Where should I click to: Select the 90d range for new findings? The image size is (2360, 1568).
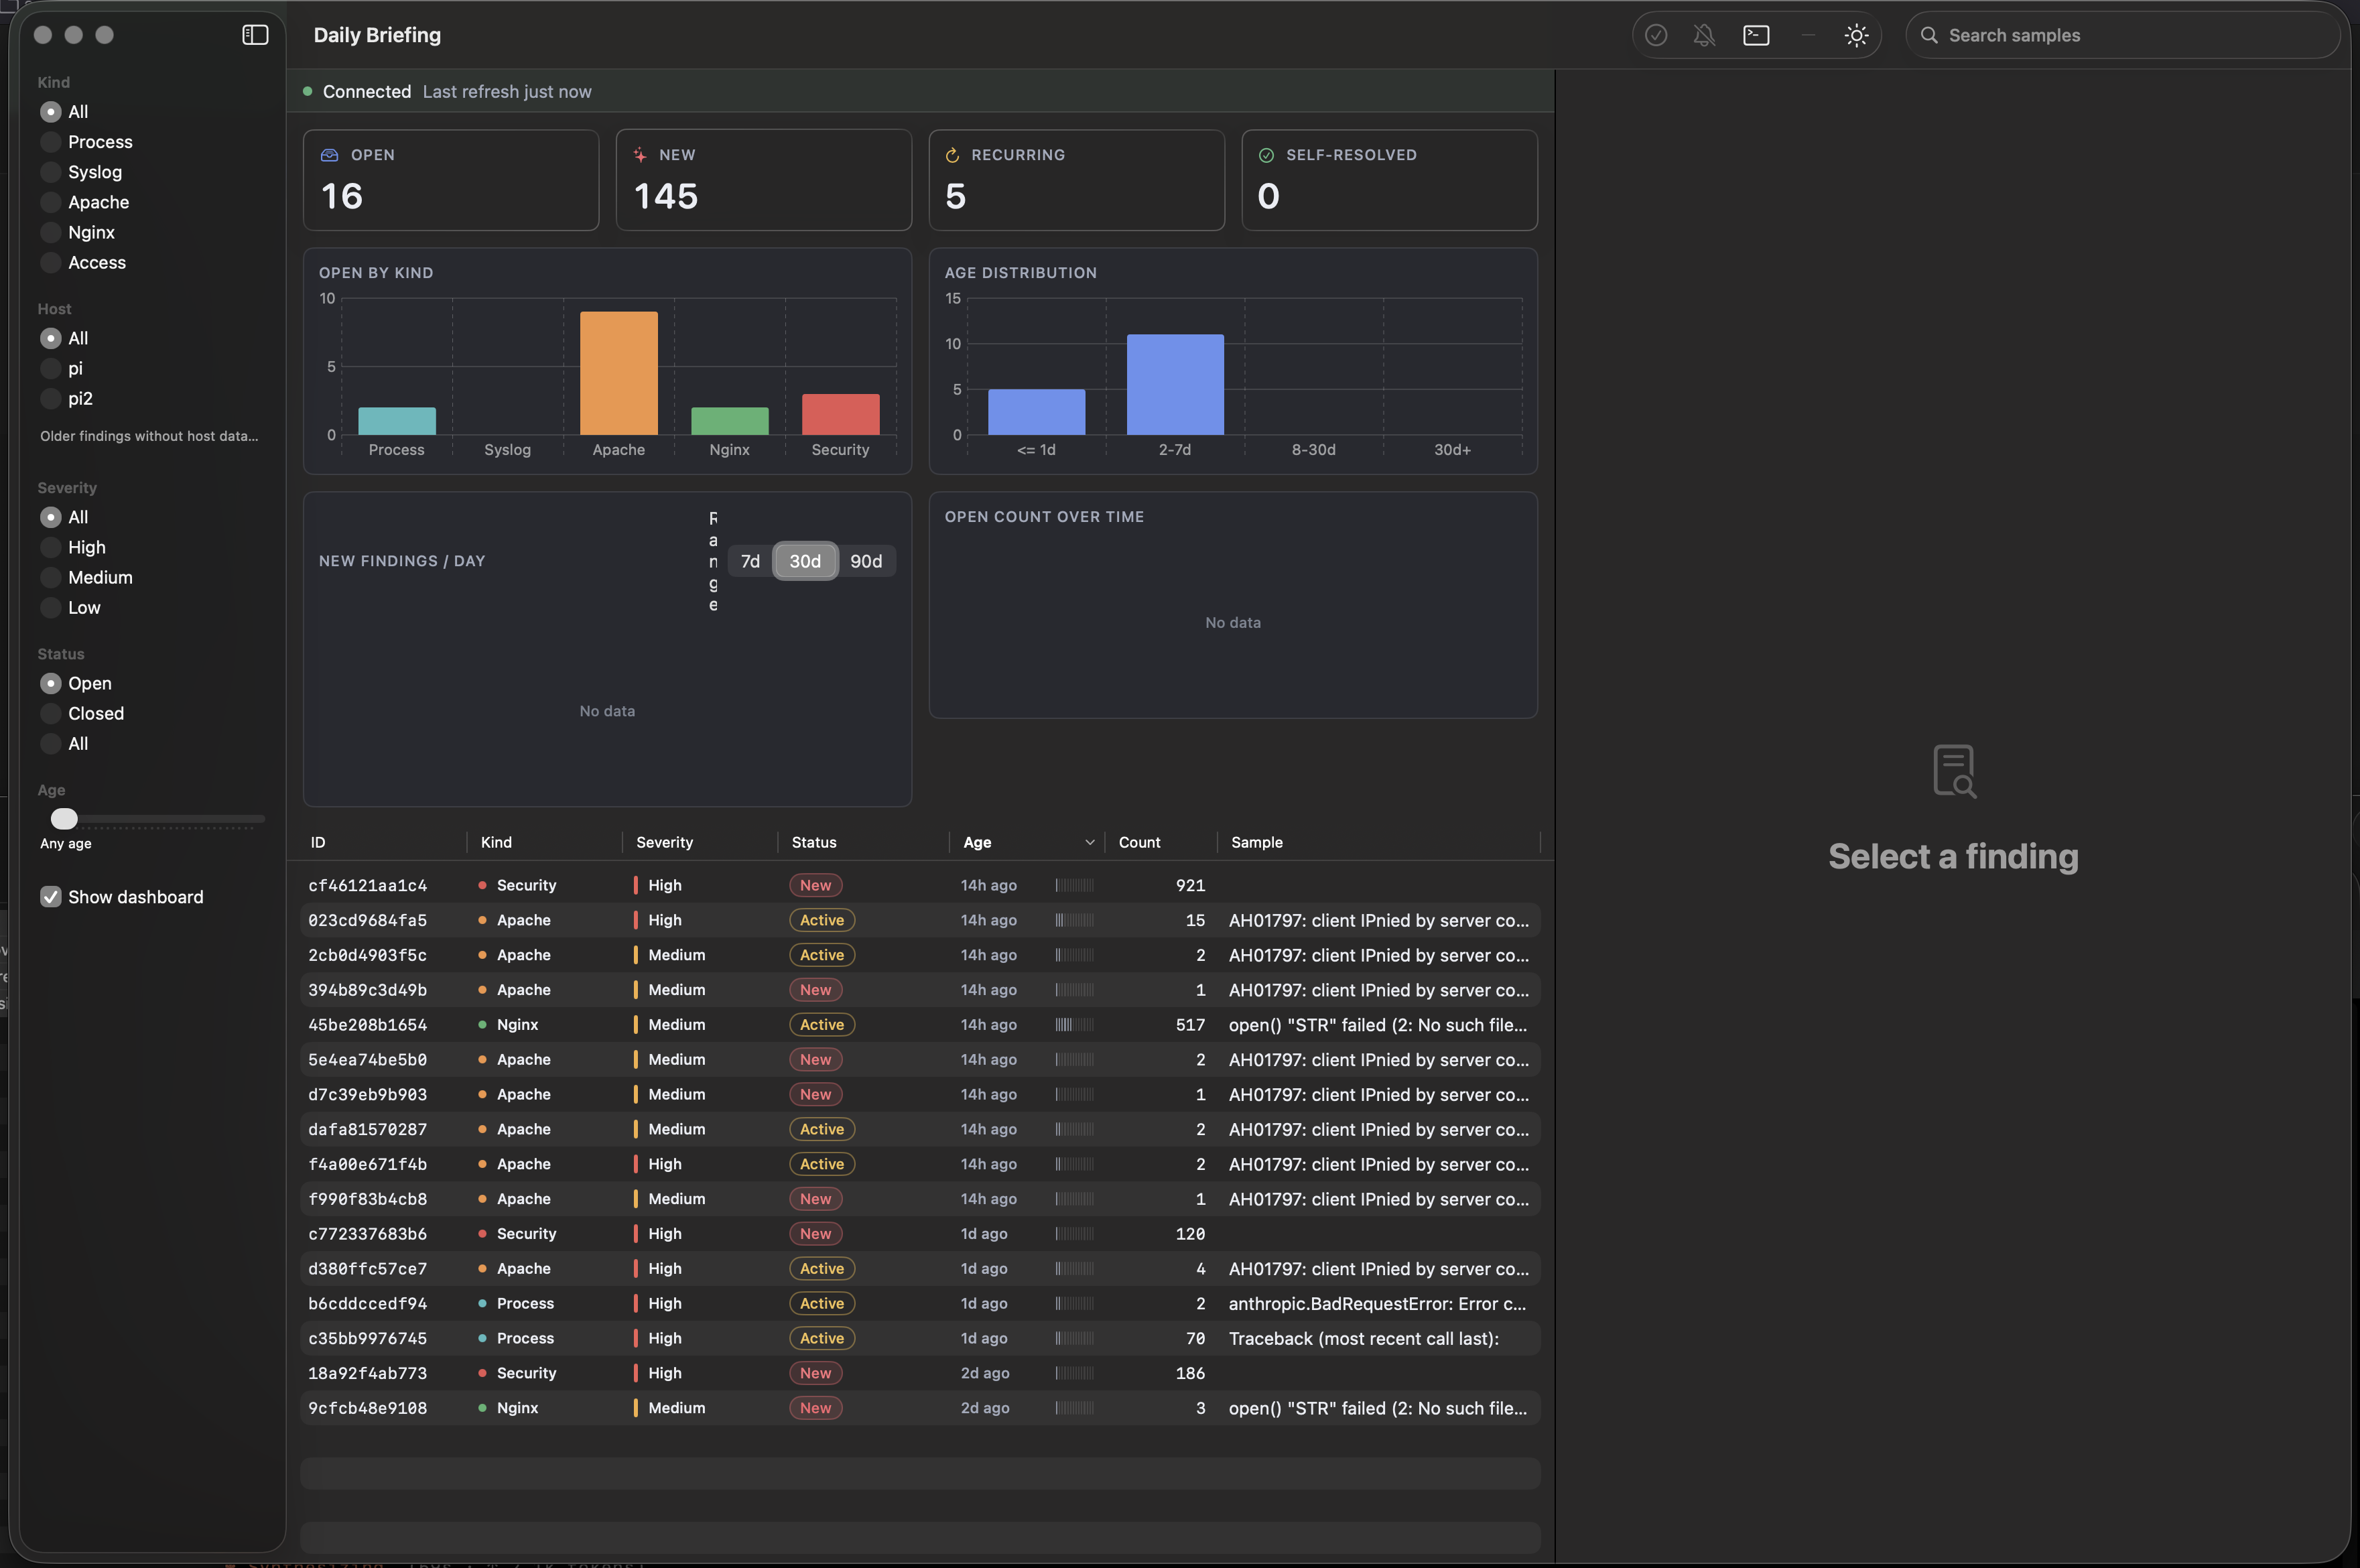tap(866, 561)
